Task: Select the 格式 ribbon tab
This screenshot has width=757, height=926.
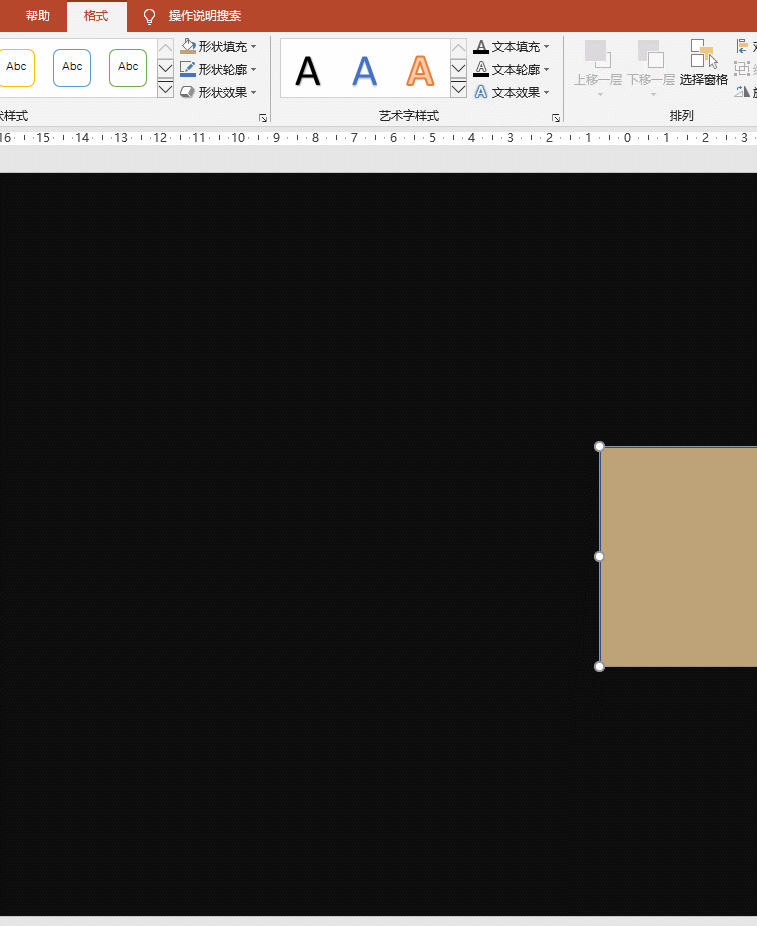Action: point(96,16)
